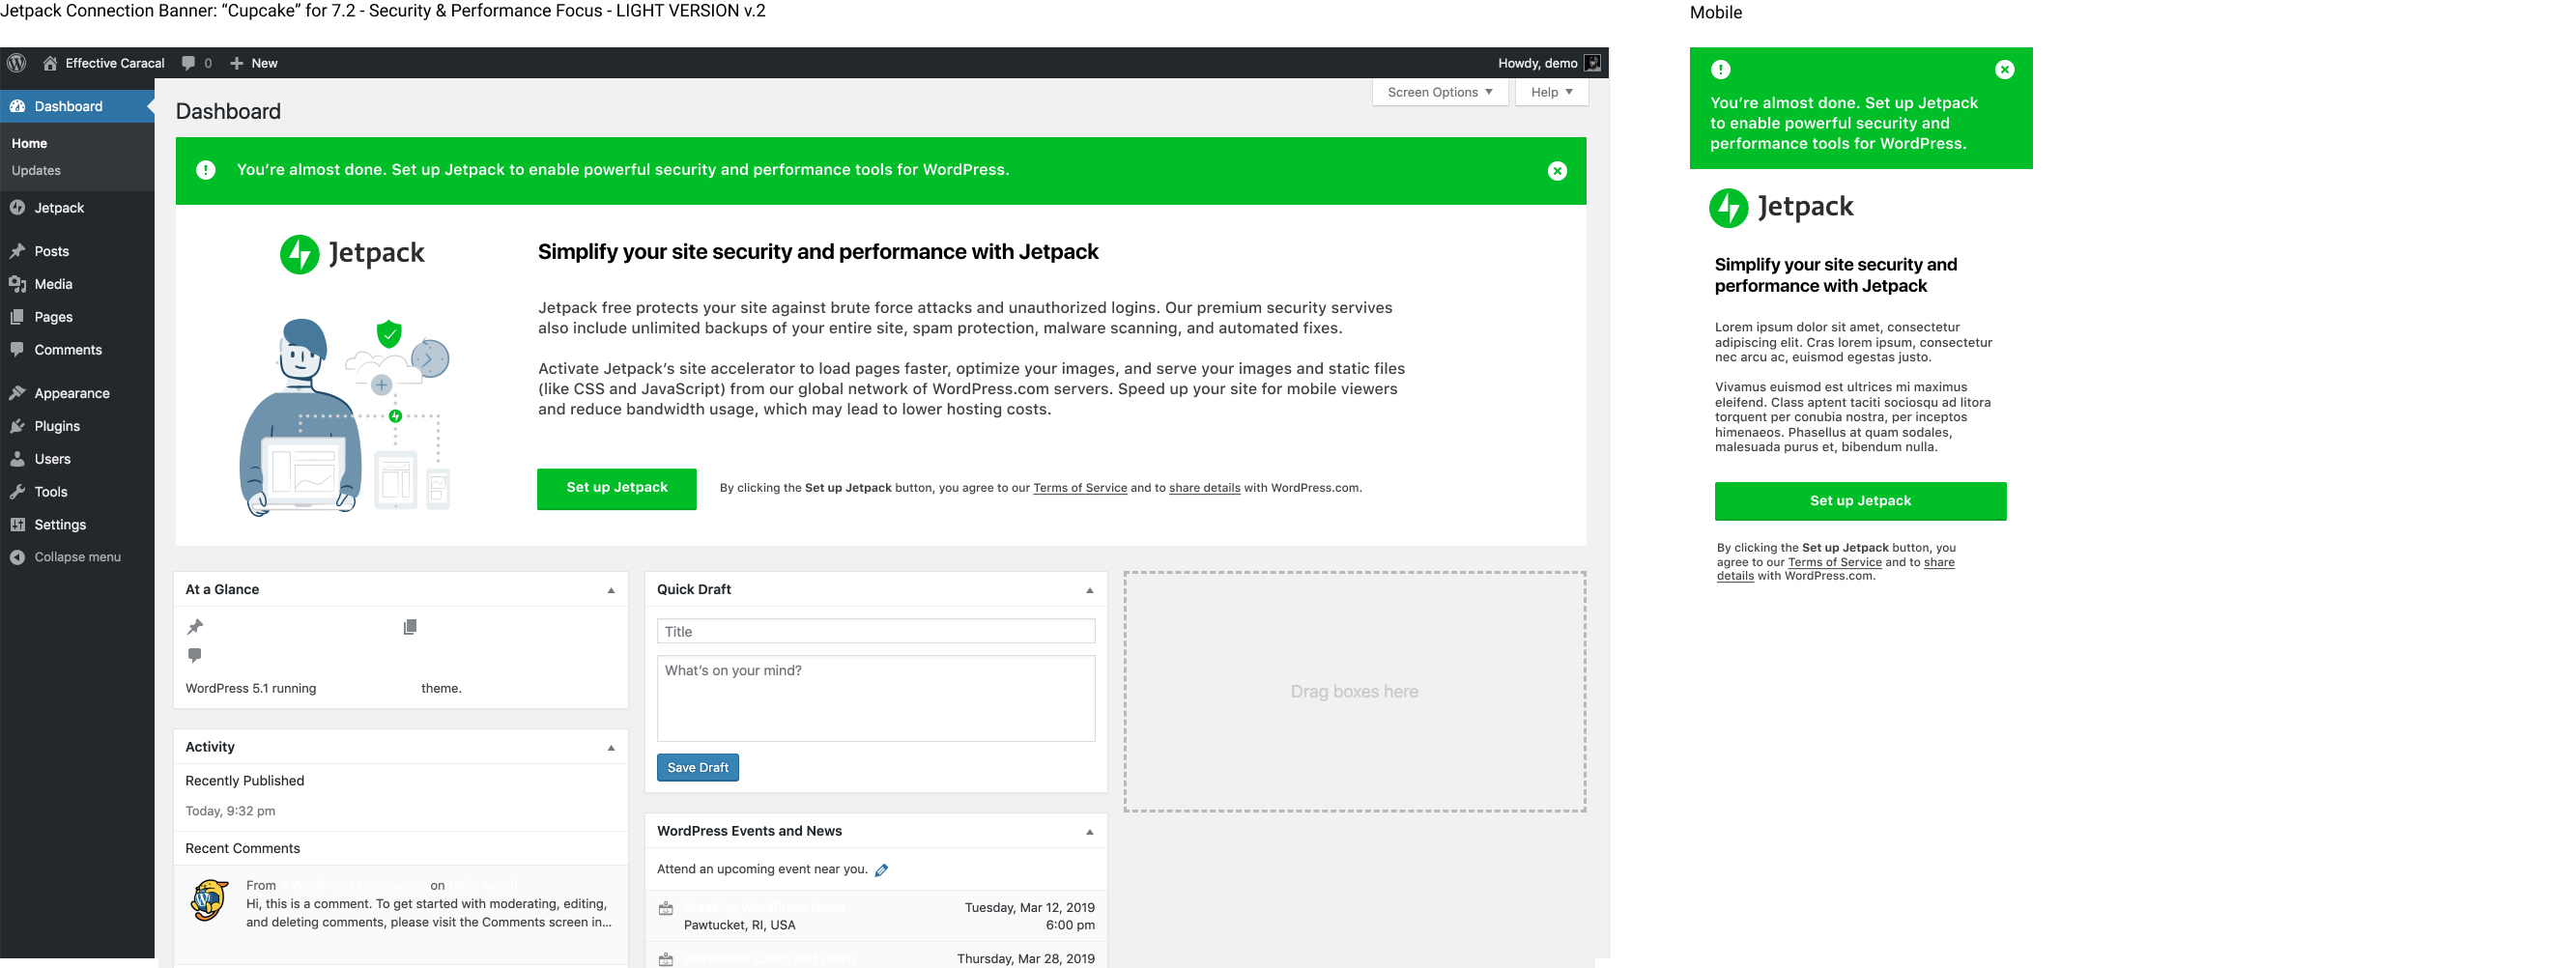The width and height of the screenshot is (2576, 968).
Task: Click the desktop Set up Jetpack button
Action: click(x=617, y=488)
